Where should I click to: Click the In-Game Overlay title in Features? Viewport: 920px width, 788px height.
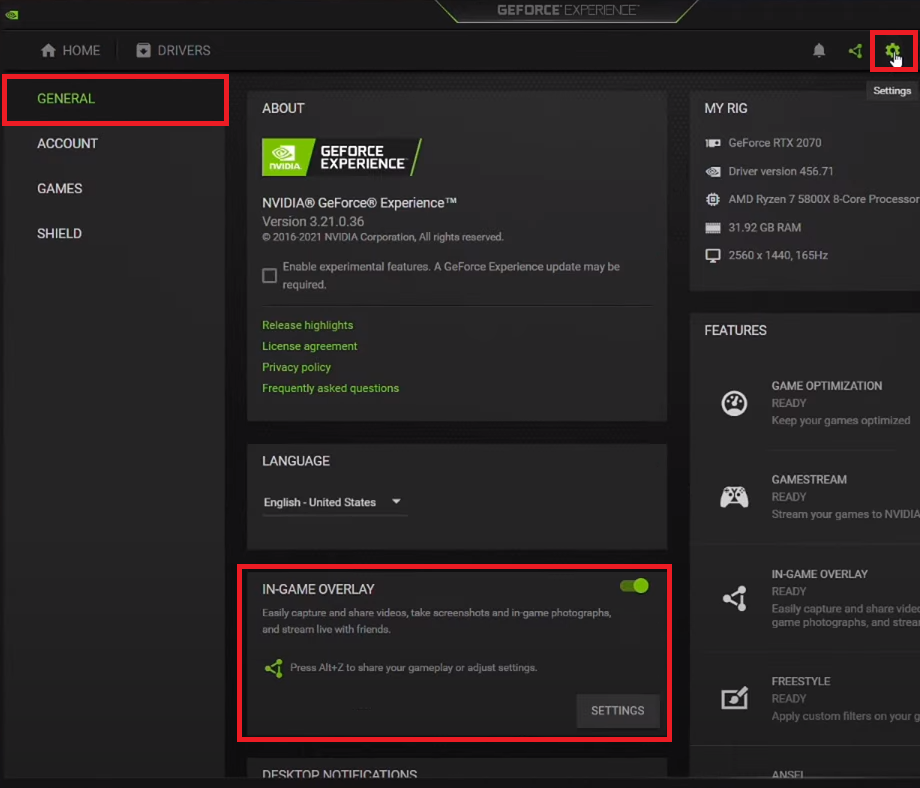click(819, 574)
